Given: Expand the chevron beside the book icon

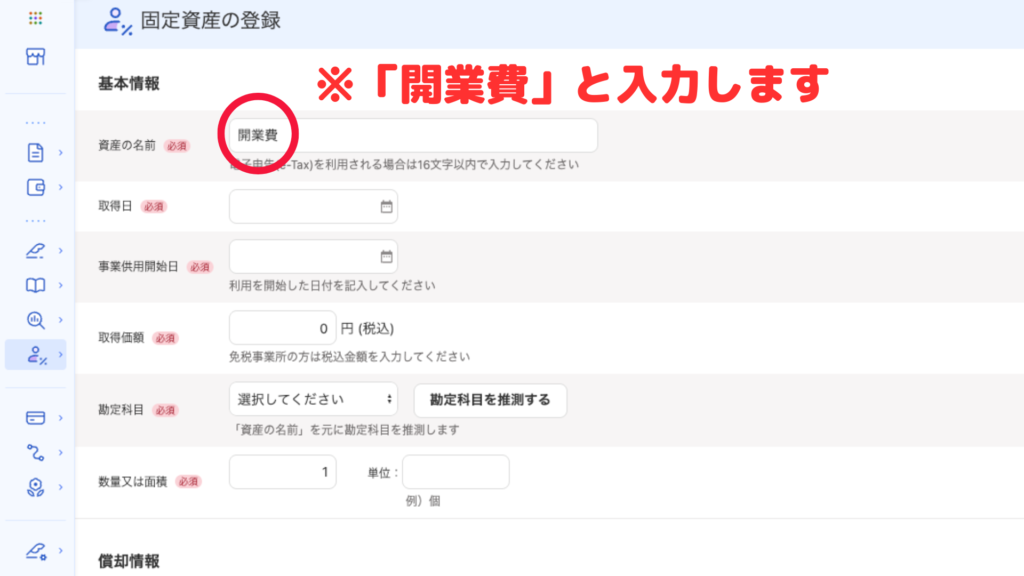Looking at the screenshot, I should tap(61, 285).
